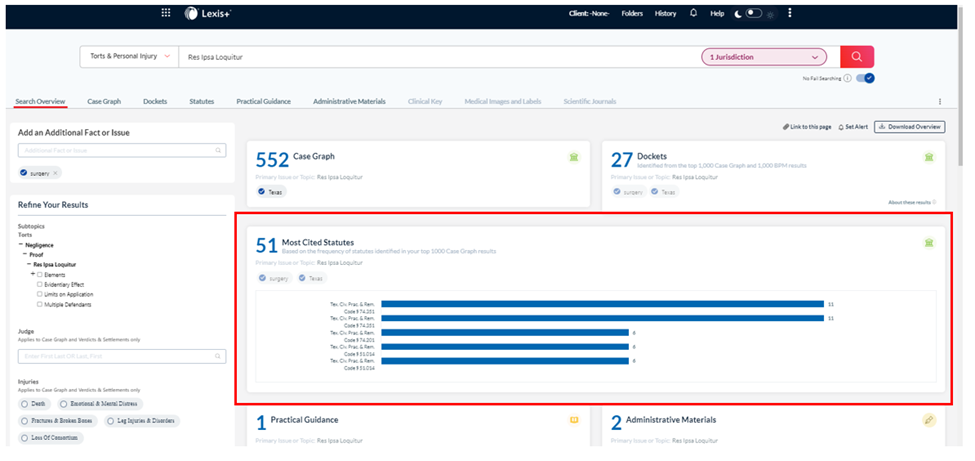Select Emotional & Mental Distress injury option
The image size is (975, 461).
99,404
